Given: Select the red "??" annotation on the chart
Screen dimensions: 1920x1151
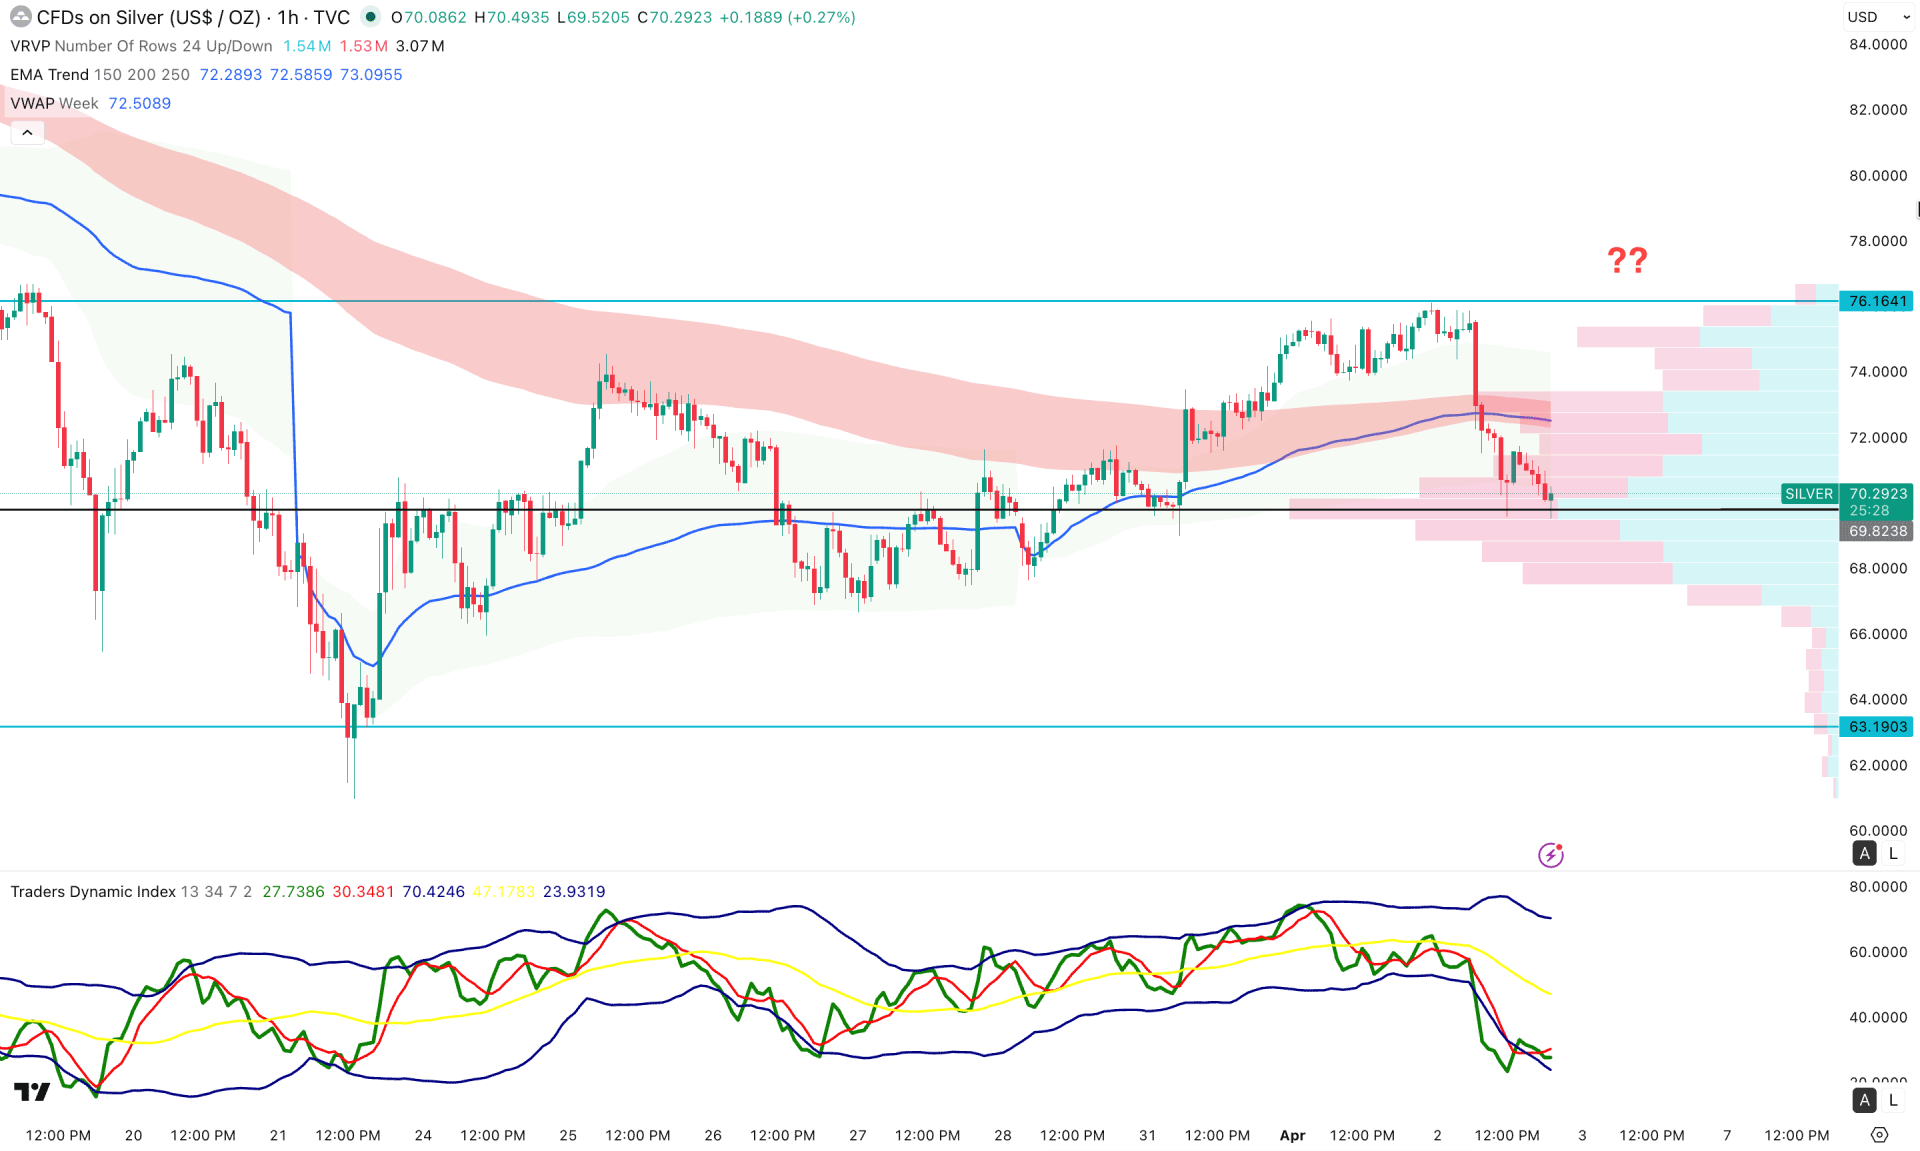Looking at the screenshot, I should pos(1628,261).
